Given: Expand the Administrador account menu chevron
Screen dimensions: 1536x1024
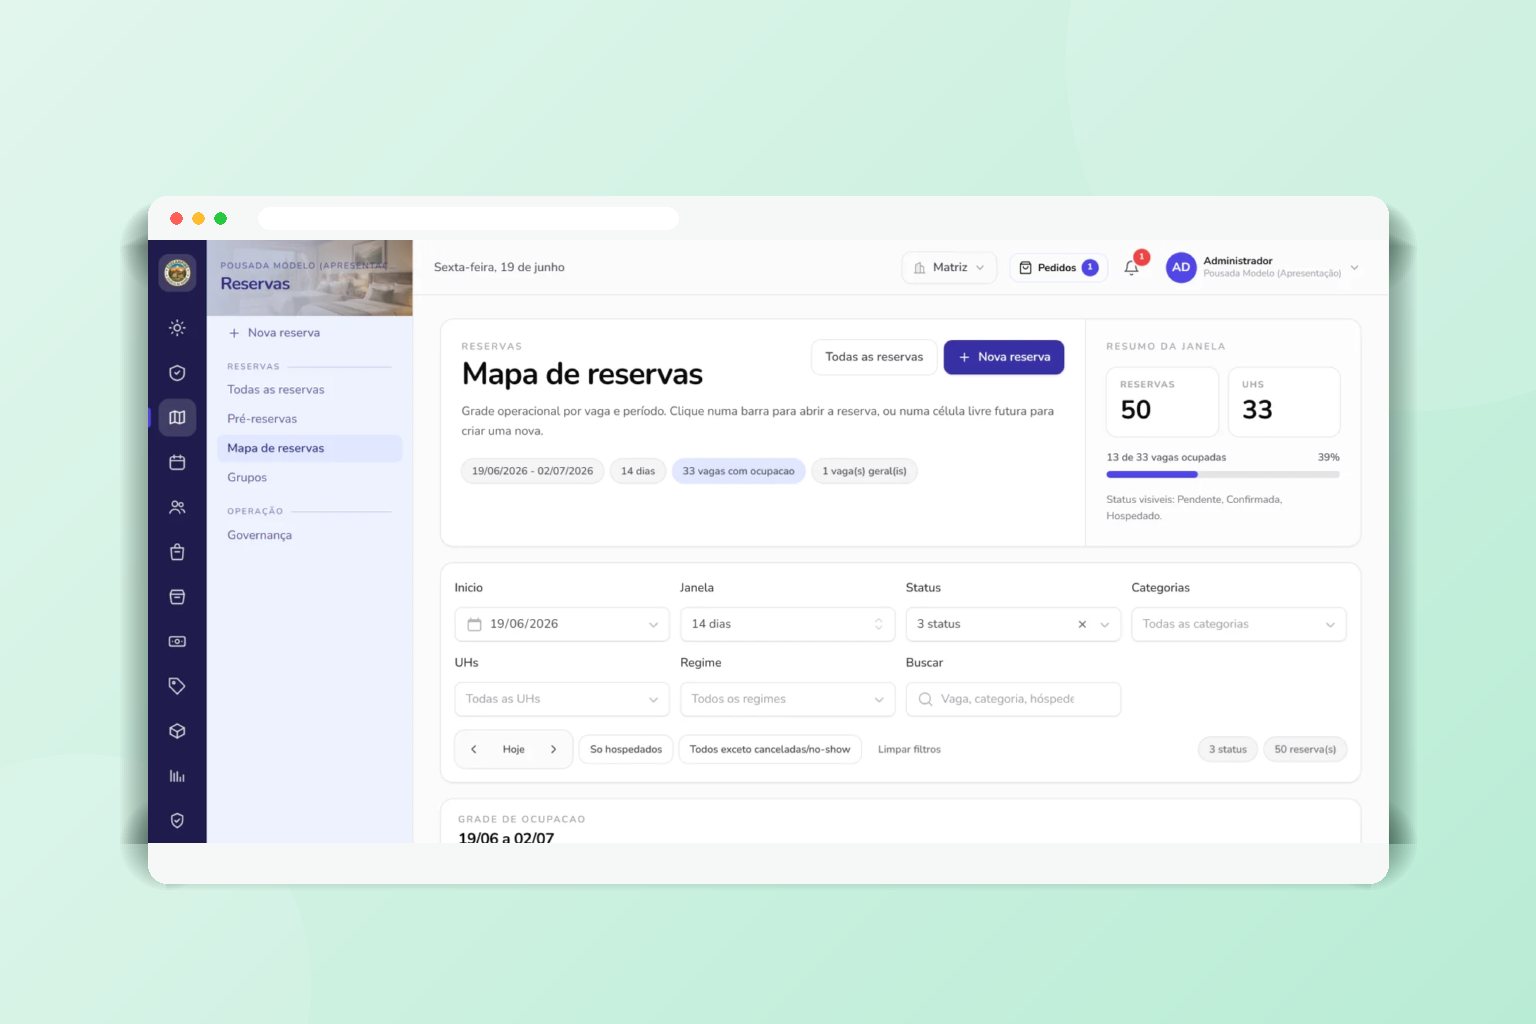Looking at the screenshot, I should click(x=1355, y=267).
